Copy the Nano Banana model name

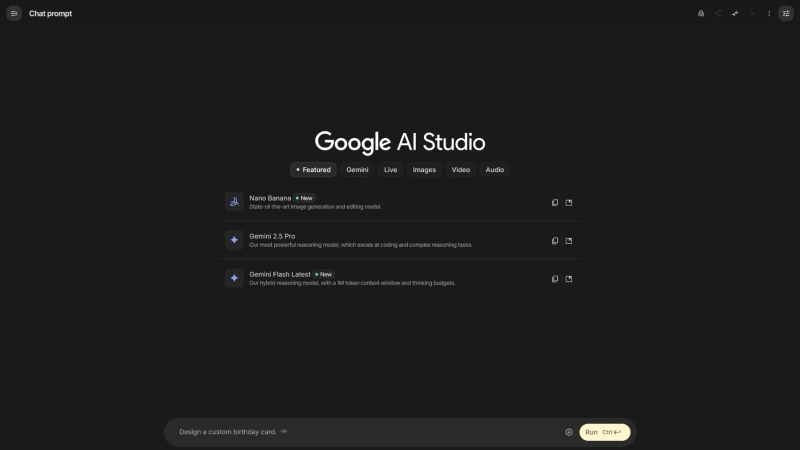pyautogui.click(x=555, y=202)
